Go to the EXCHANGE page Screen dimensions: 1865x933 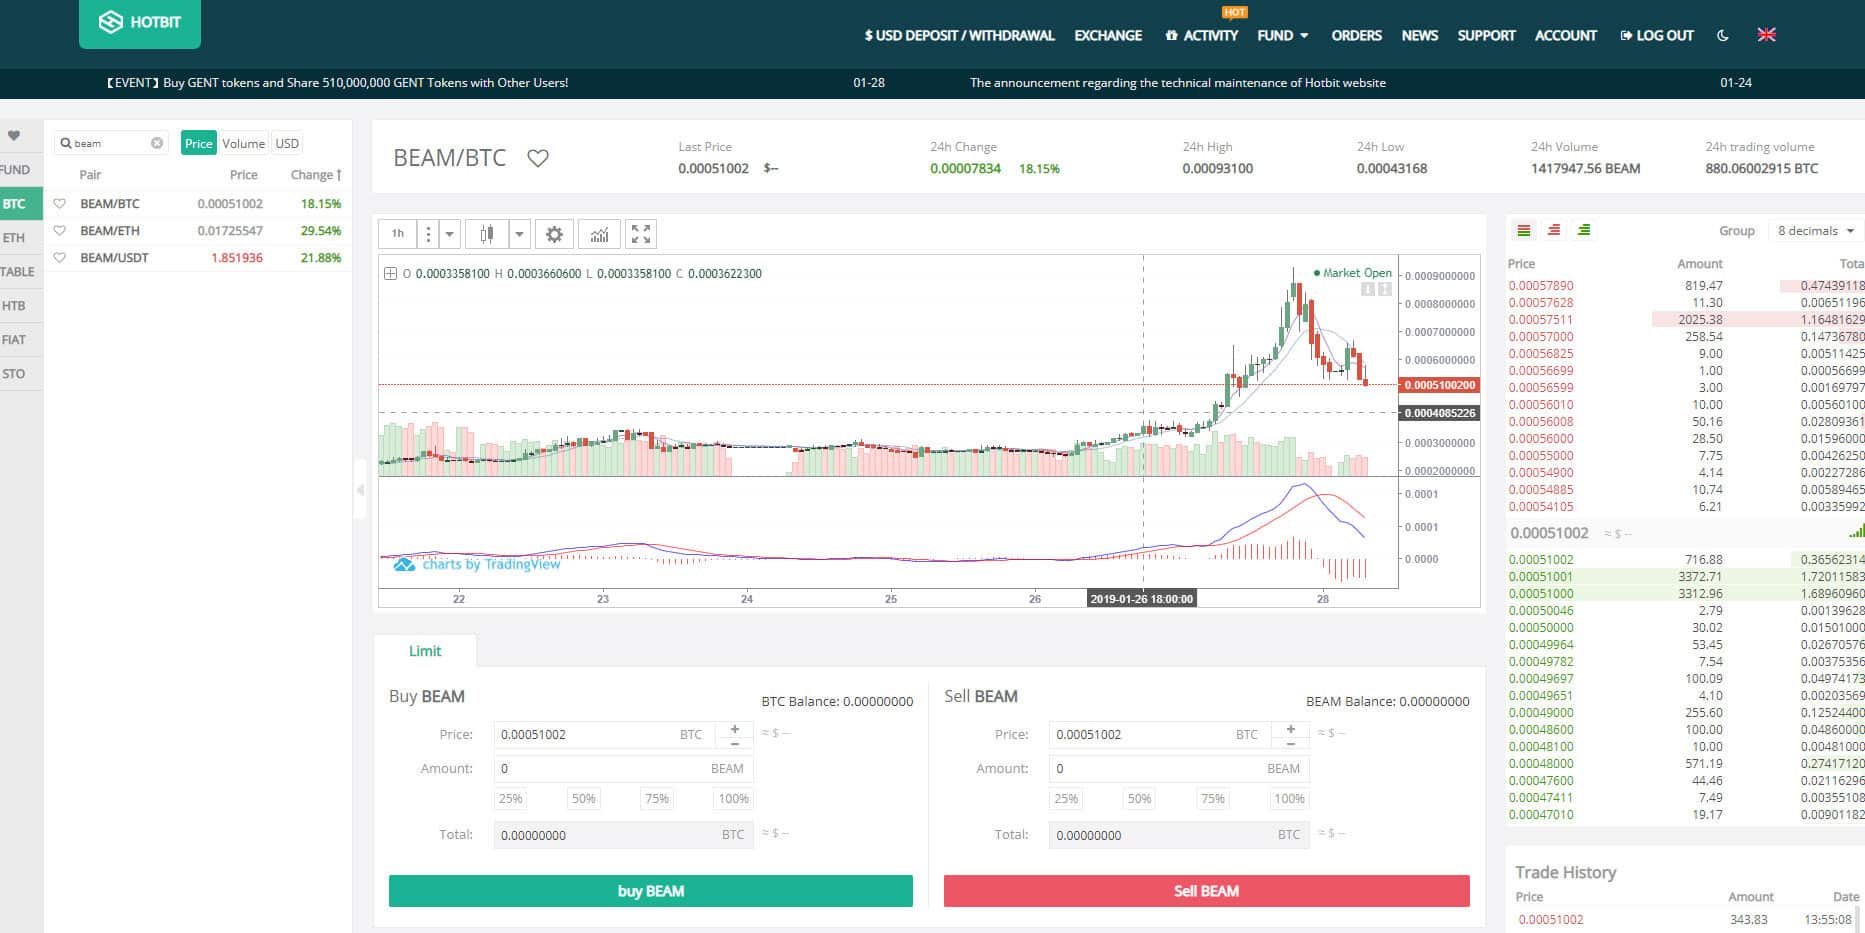click(1108, 35)
